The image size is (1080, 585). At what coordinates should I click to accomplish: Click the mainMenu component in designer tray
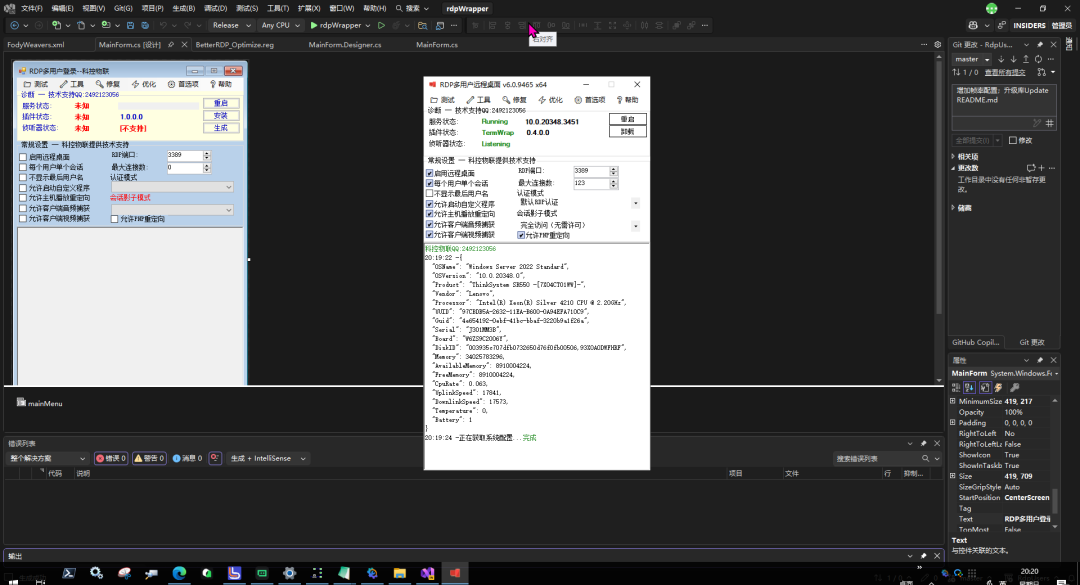pyautogui.click(x=39, y=403)
